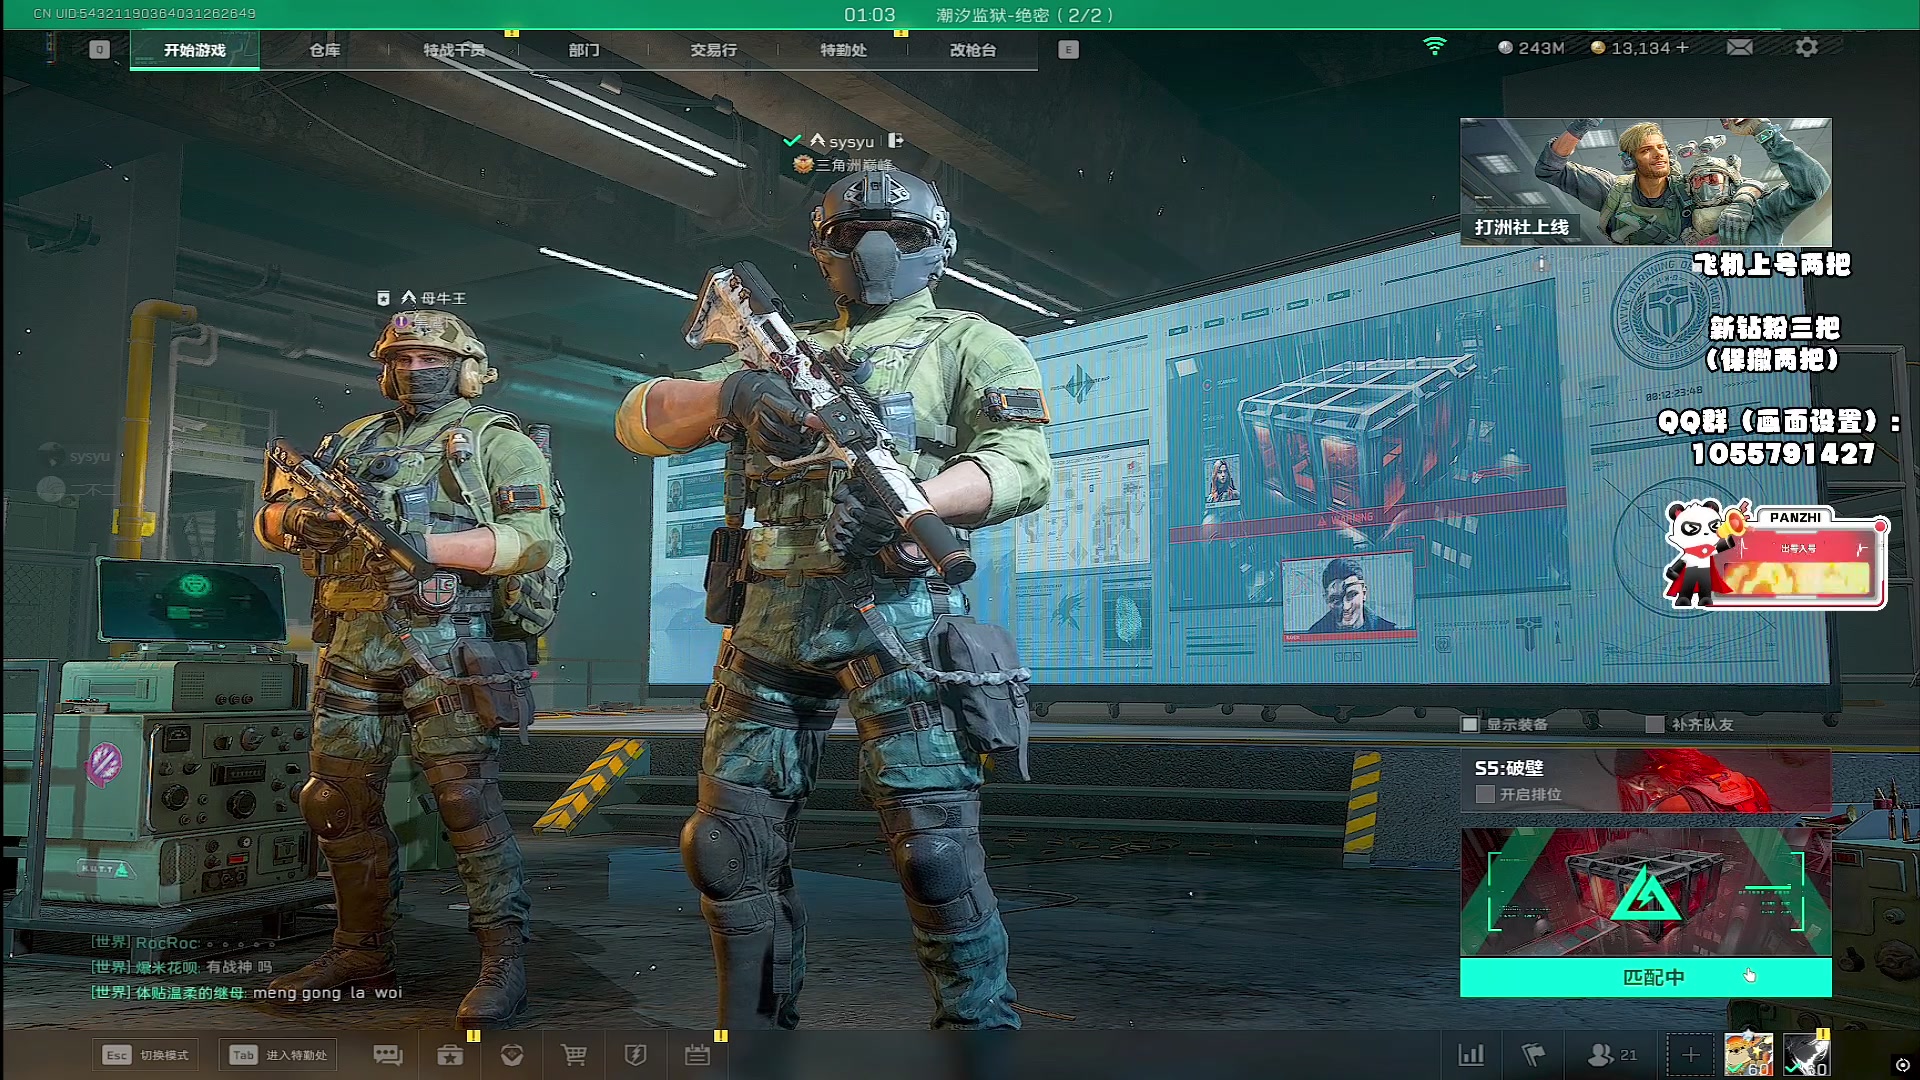Screen dimensions: 1920x1080
Task: Switch to 特勤处 tab
Action: pos(843,50)
